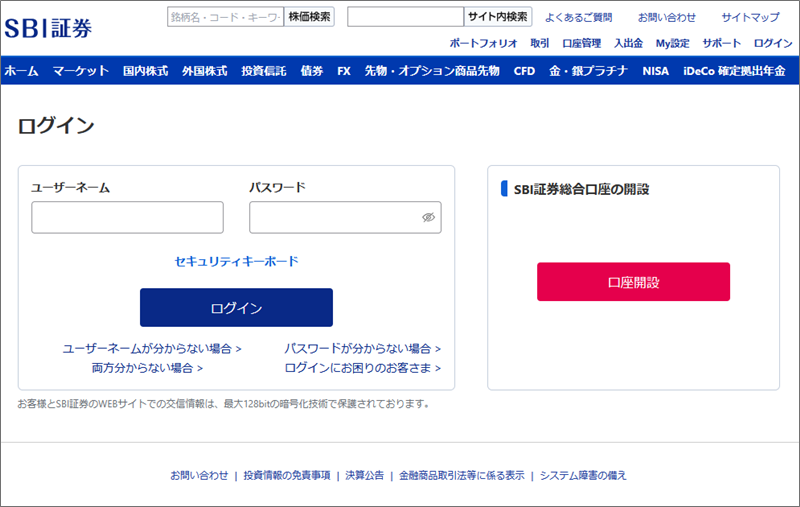Switch to the 外国株式 tab

(x=205, y=71)
